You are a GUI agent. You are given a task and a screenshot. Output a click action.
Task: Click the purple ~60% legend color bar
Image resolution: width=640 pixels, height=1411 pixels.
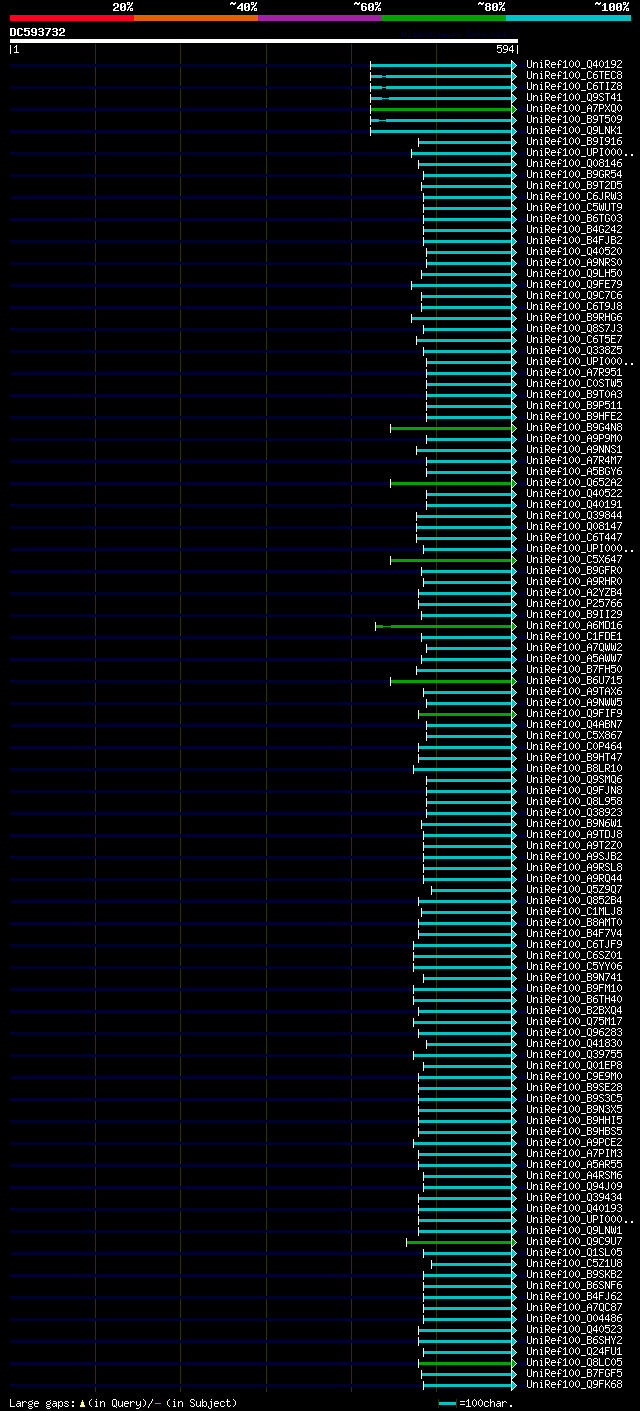(320, 17)
